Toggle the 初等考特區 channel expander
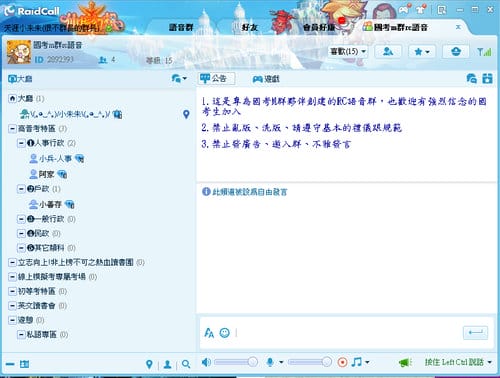500x378 pixels. [x=12, y=291]
